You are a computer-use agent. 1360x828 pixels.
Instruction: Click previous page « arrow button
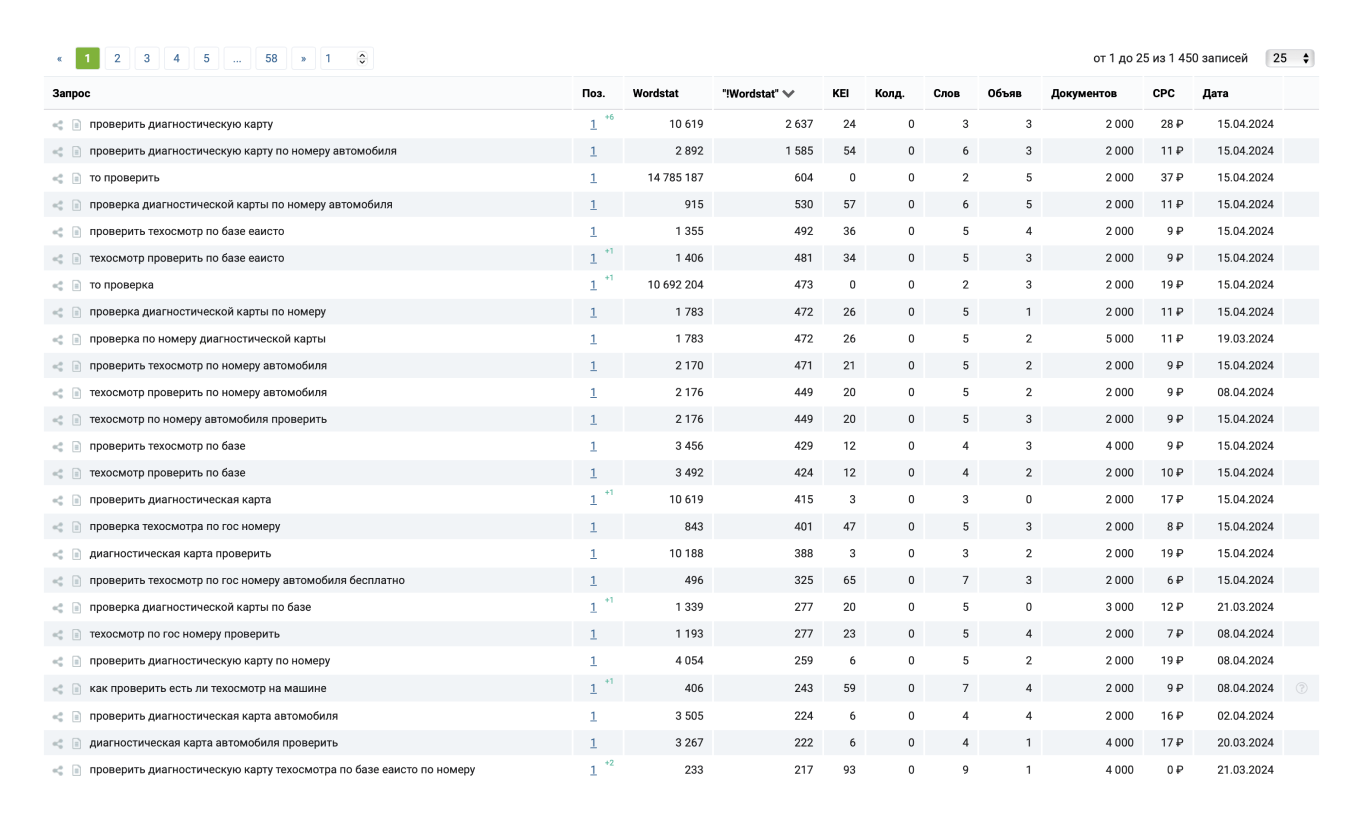[x=60, y=59]
